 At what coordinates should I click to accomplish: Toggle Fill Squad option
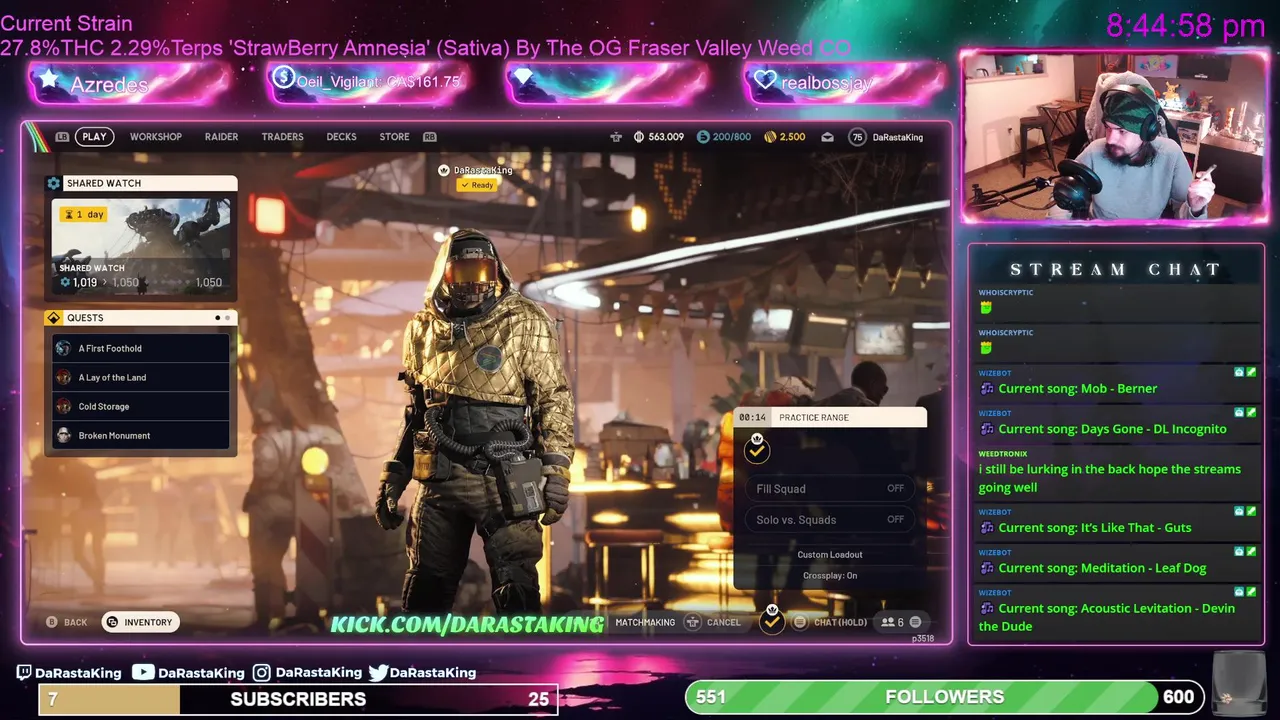click(830, 489)
